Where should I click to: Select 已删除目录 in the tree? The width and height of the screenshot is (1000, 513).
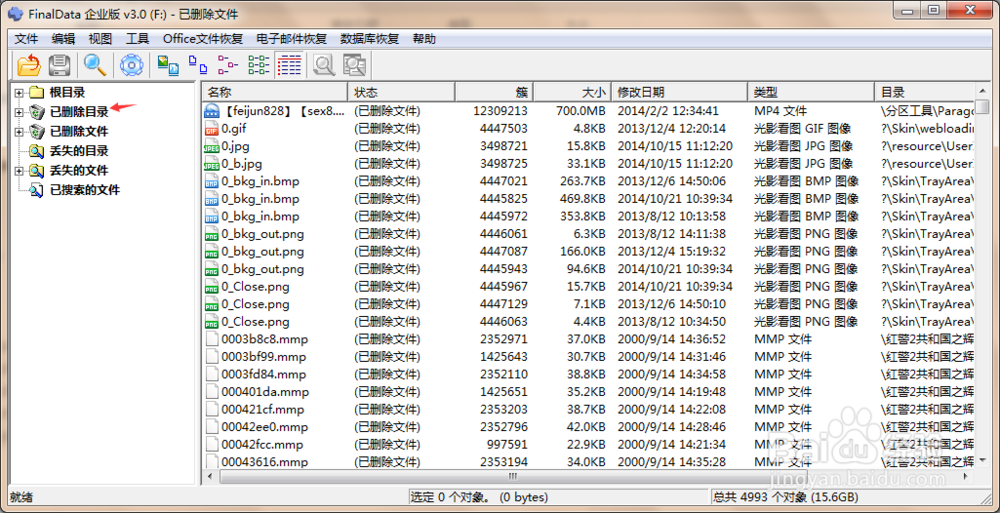click(x=79, y=112)
